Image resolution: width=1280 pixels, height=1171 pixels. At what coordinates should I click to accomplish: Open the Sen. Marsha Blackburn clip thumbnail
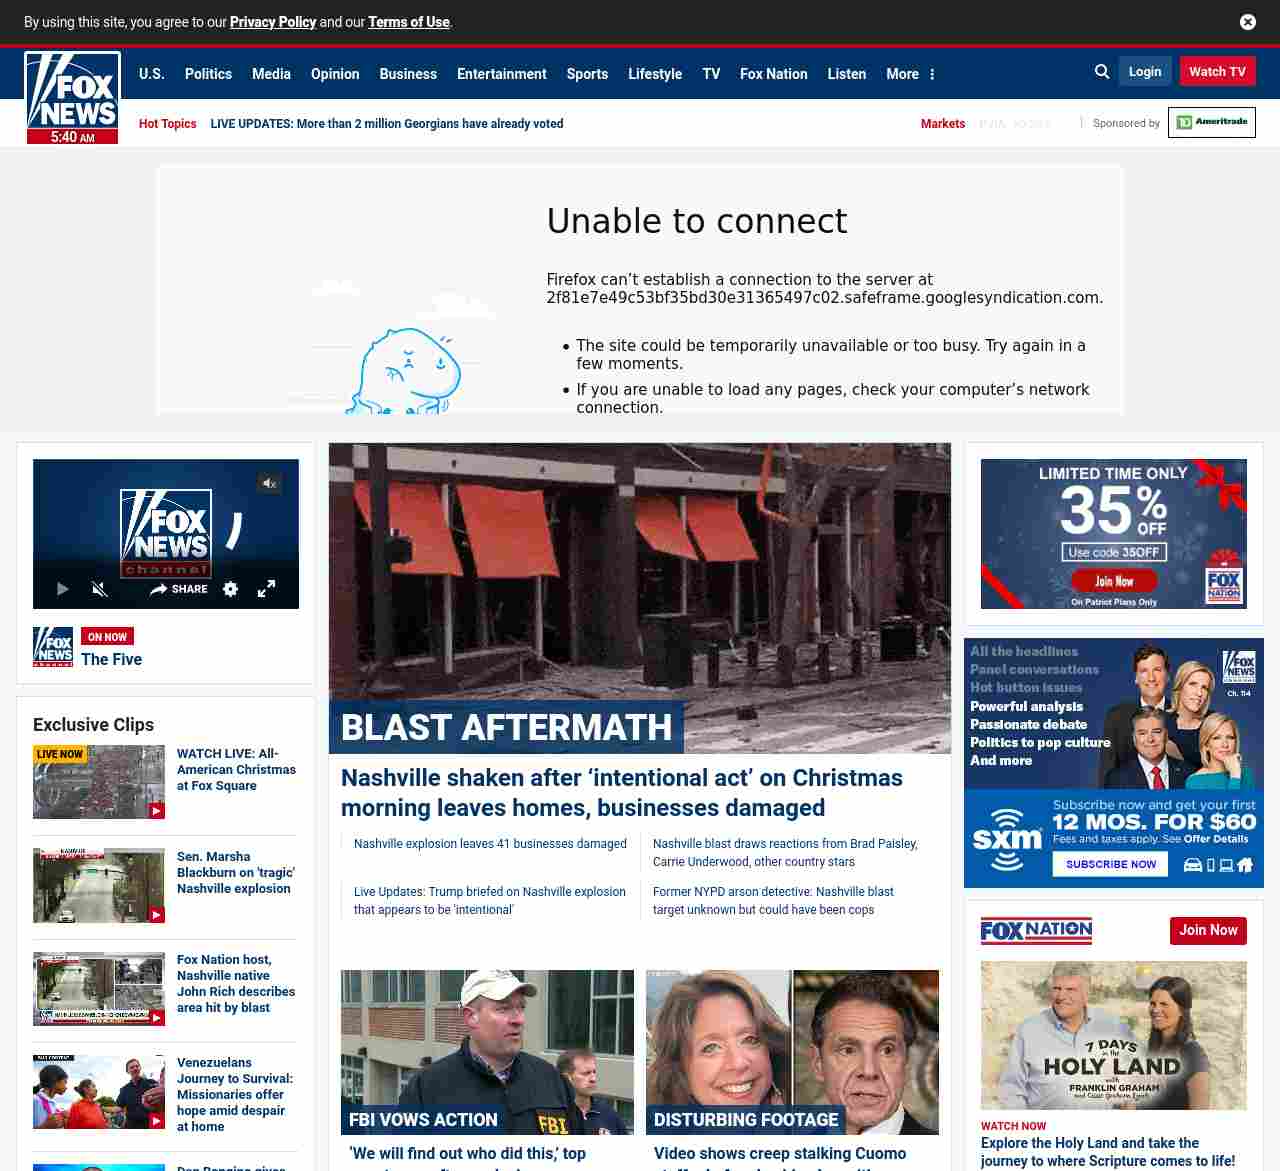point(99,885)
